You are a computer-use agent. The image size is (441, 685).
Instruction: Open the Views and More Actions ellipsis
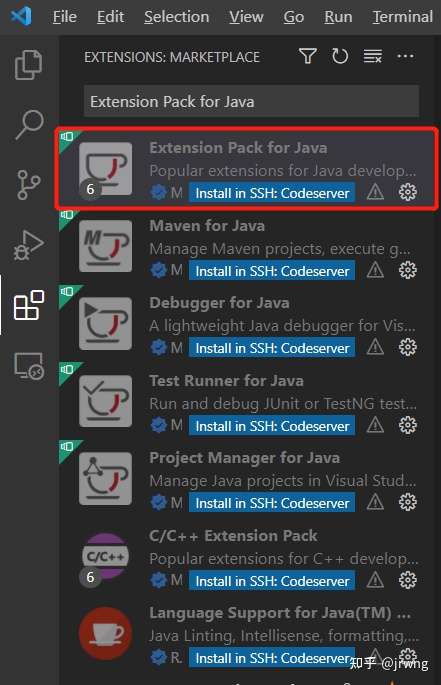pos(406,56)
